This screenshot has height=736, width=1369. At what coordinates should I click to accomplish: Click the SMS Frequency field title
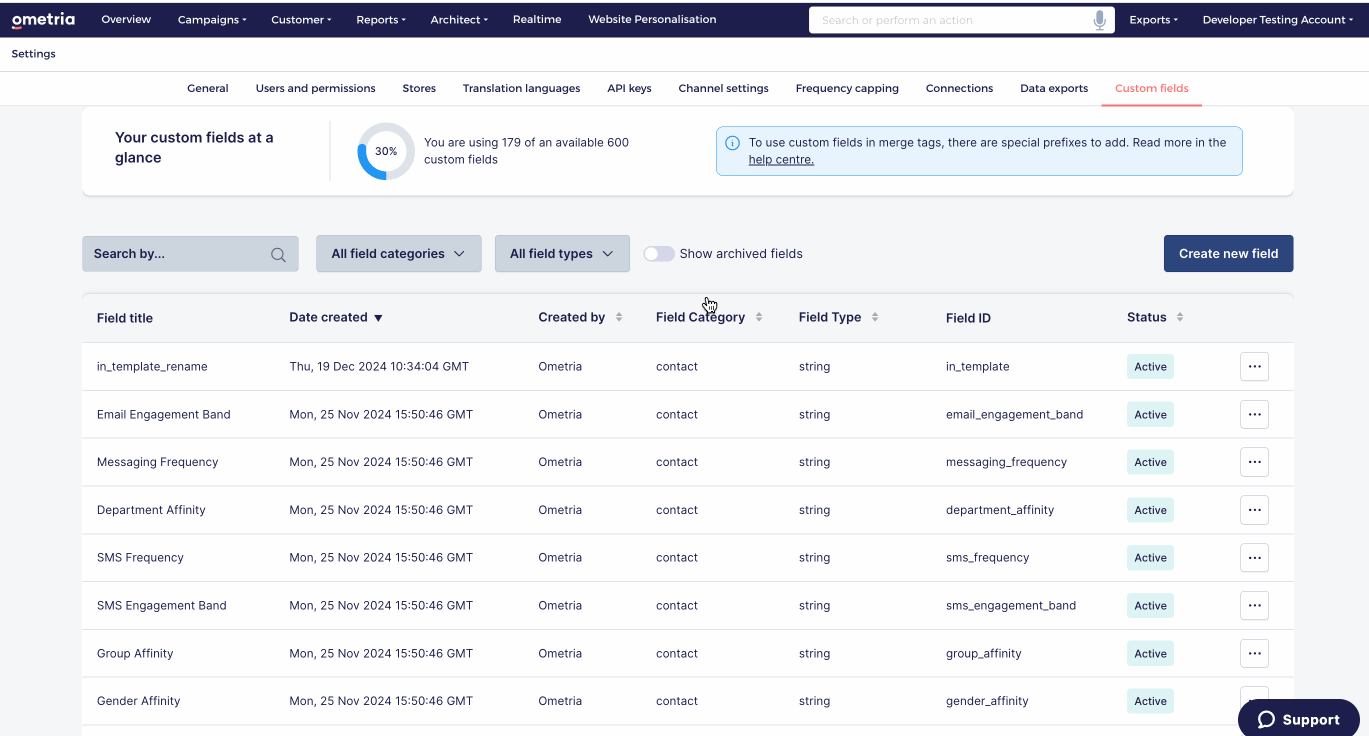[140, 558]
